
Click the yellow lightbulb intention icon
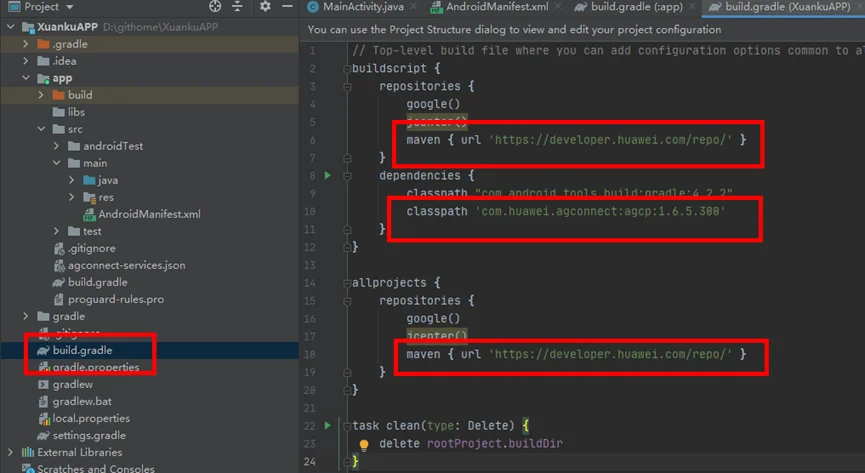coord(364,444)
